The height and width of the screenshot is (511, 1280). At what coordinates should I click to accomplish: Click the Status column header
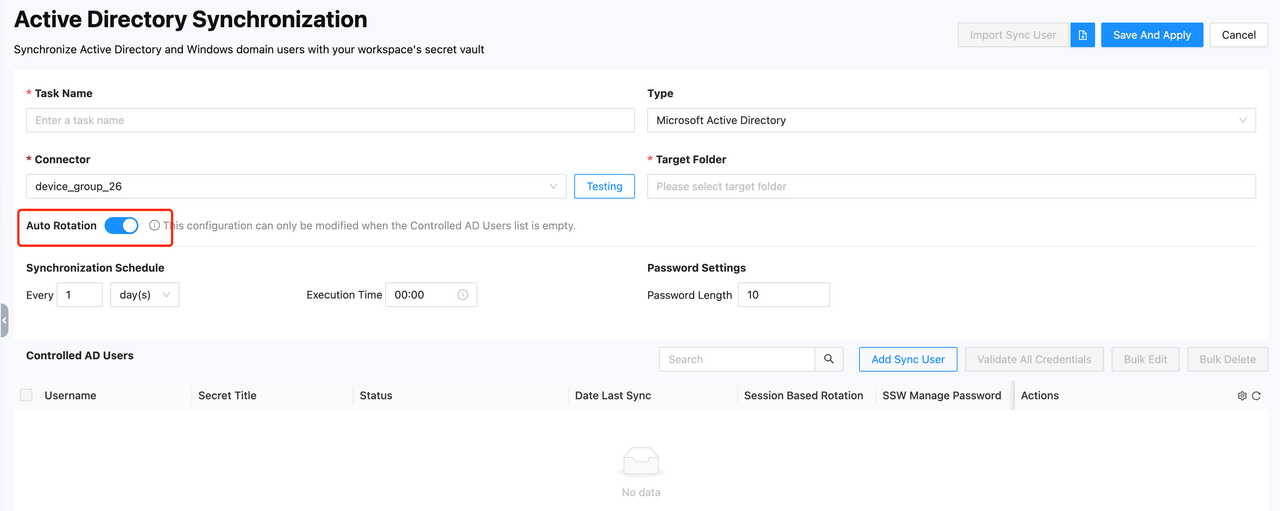pyautogui.click(x=376, y=396)
